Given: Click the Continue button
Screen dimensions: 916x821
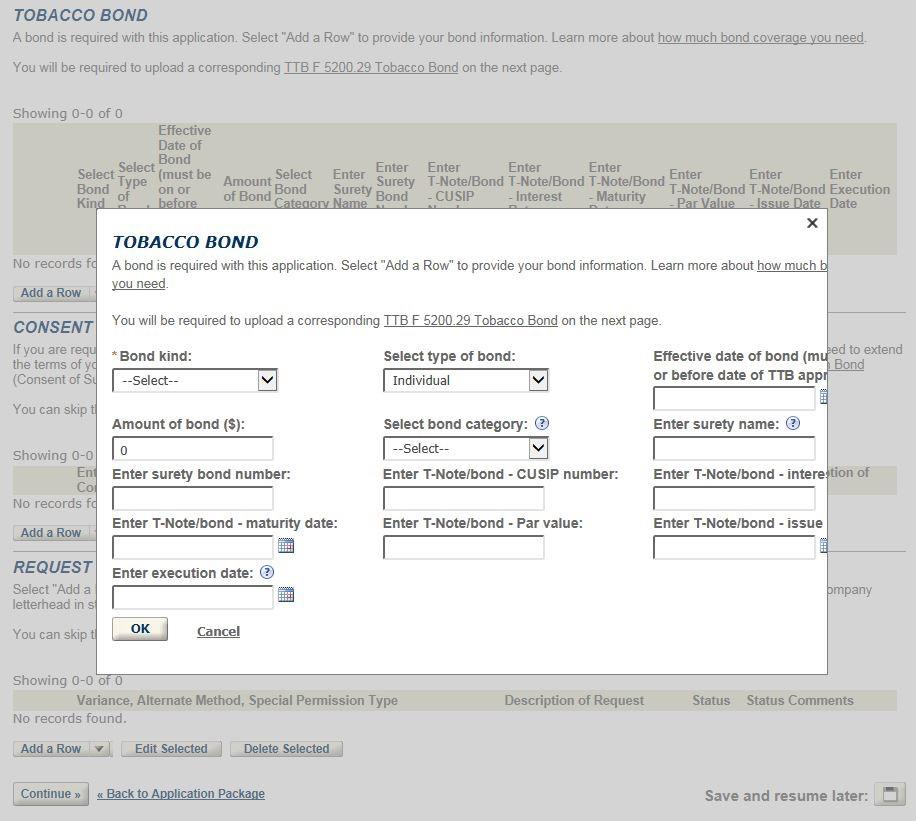Looking at the screenshot, I should click(x=50, y=794).
